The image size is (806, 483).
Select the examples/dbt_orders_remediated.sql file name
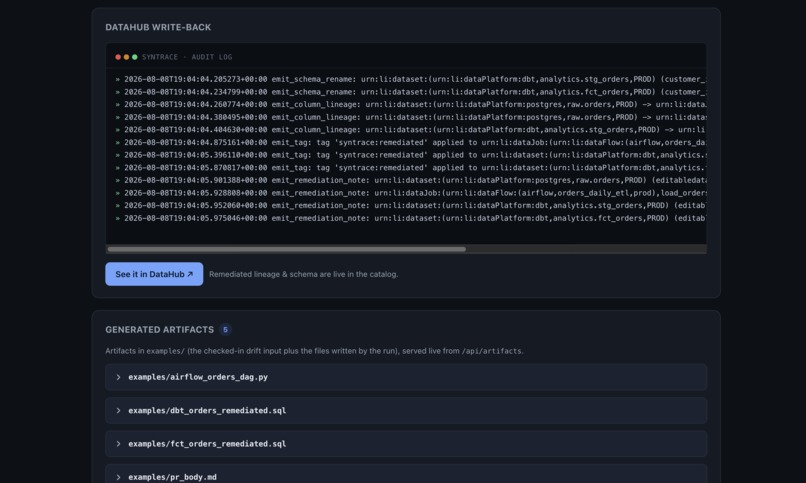tap(207, 411)
